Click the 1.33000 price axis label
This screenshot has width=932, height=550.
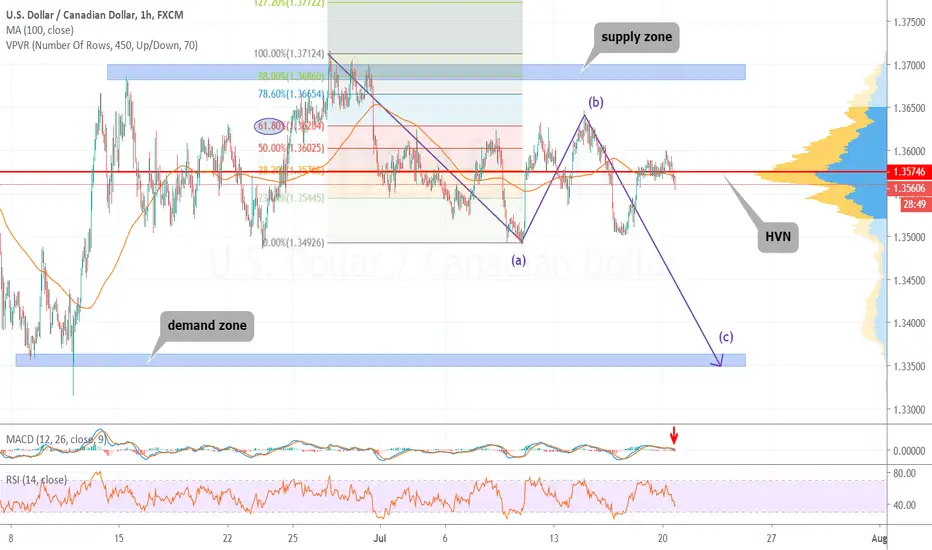coord(909,410)
